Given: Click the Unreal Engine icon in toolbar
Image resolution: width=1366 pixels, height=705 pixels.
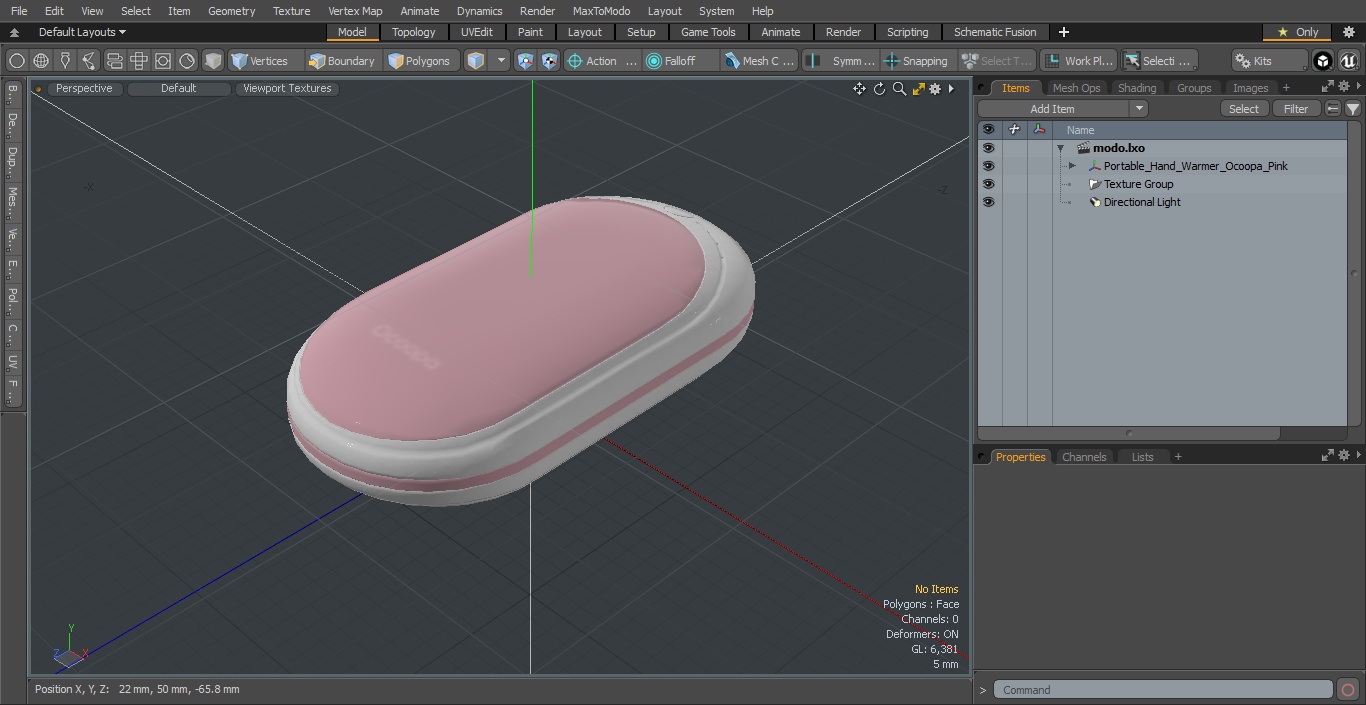Looking at the screenshot, I should [x=1348, y=61].
